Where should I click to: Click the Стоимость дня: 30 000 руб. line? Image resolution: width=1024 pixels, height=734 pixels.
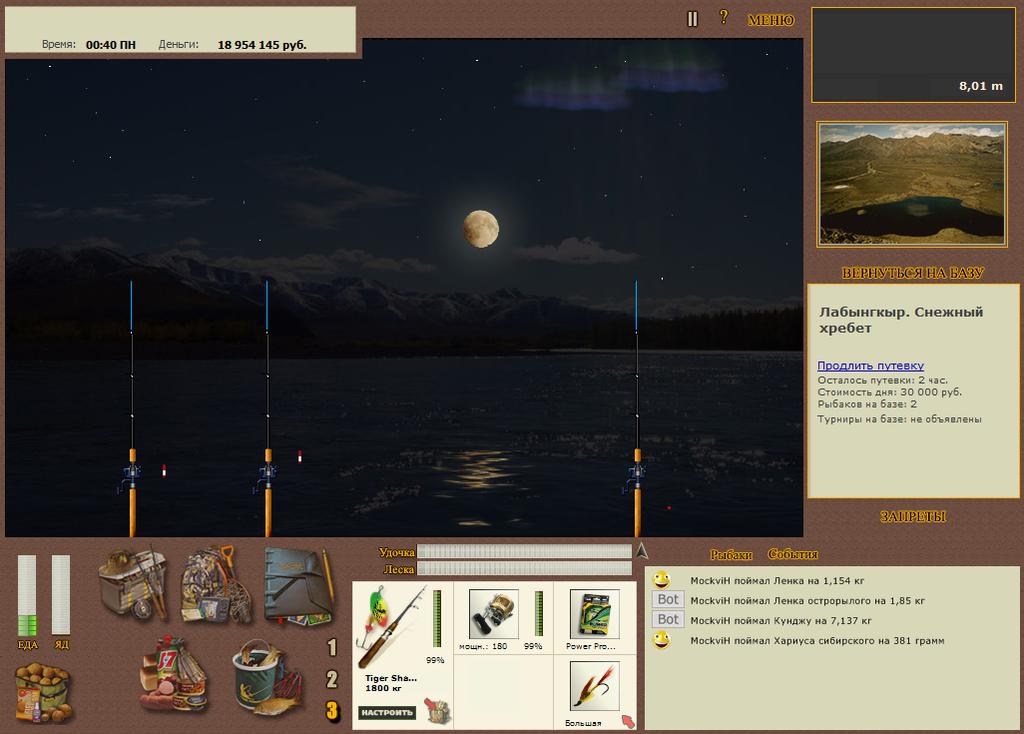(x=889, y=392)
